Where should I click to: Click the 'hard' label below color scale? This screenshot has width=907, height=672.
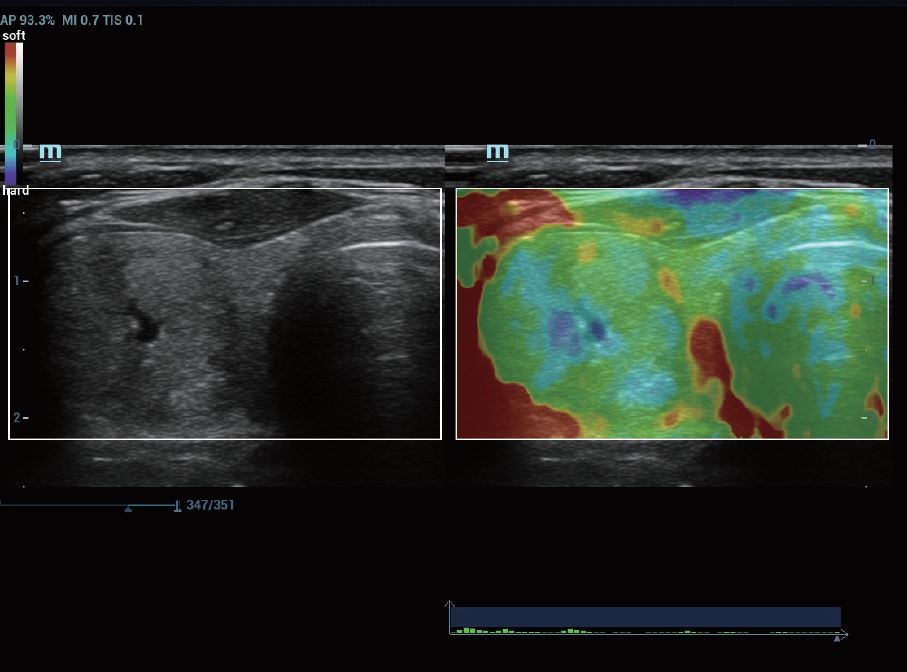click(15, 190)
